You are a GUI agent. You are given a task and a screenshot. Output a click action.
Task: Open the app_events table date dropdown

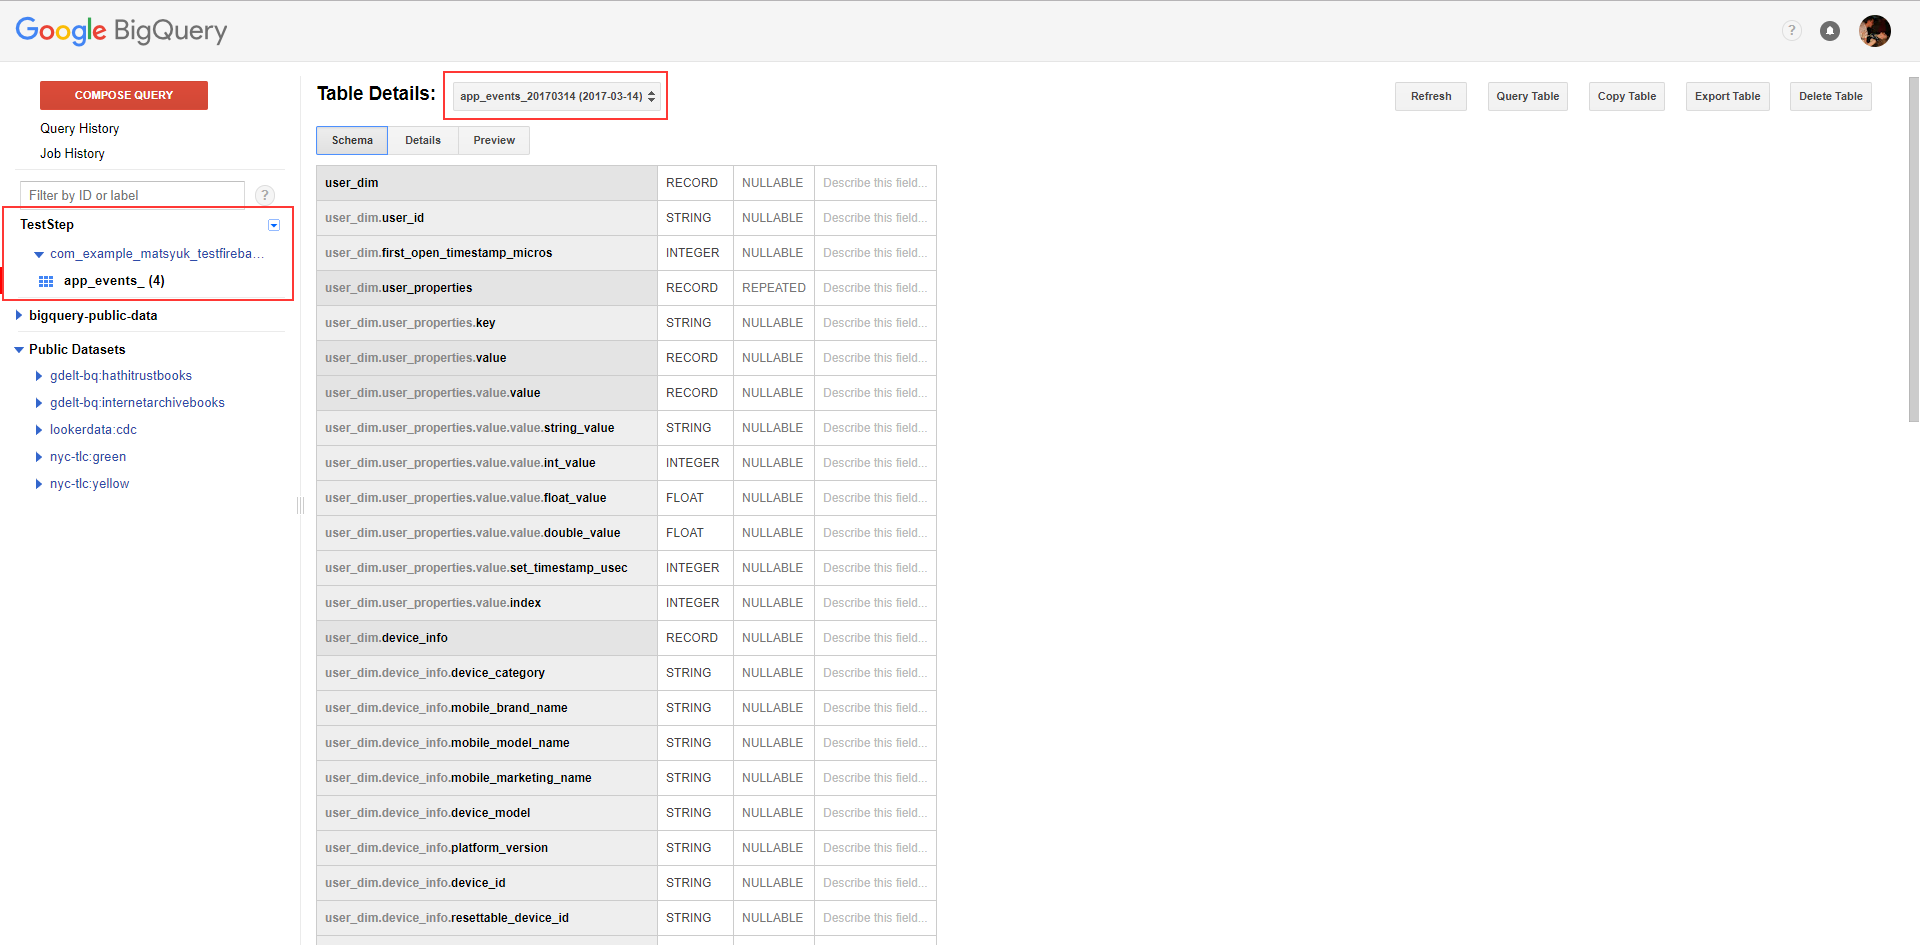pyautogui.click(x=557, y=96)
